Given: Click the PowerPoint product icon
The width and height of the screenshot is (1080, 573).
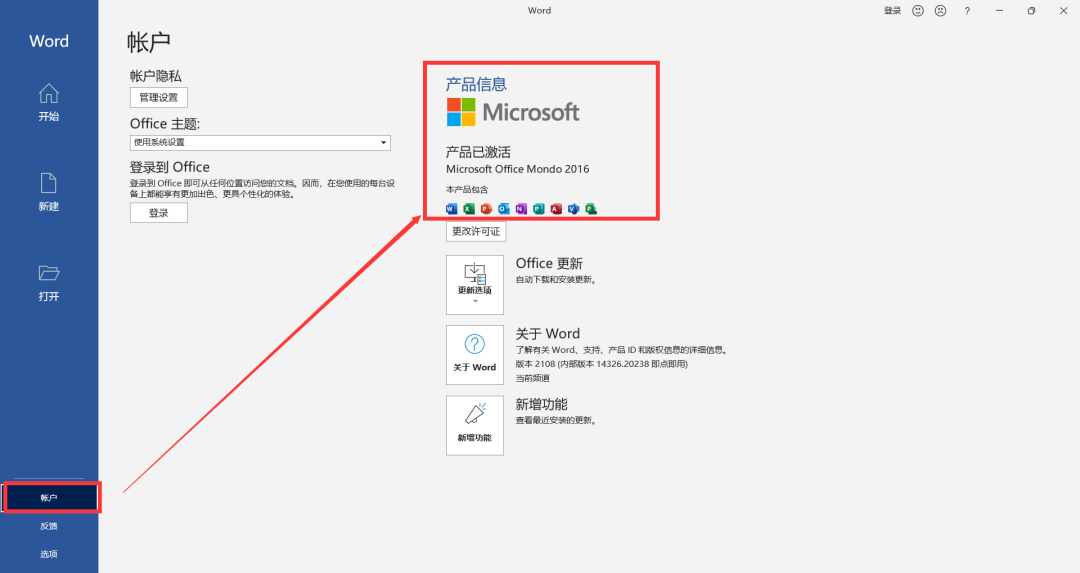Looking at the screenshot, I should point(486,209).
